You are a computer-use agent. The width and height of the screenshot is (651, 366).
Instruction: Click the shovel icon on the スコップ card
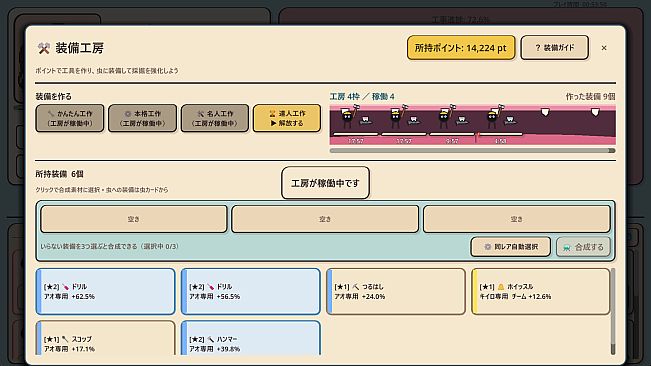click(65, 339)
